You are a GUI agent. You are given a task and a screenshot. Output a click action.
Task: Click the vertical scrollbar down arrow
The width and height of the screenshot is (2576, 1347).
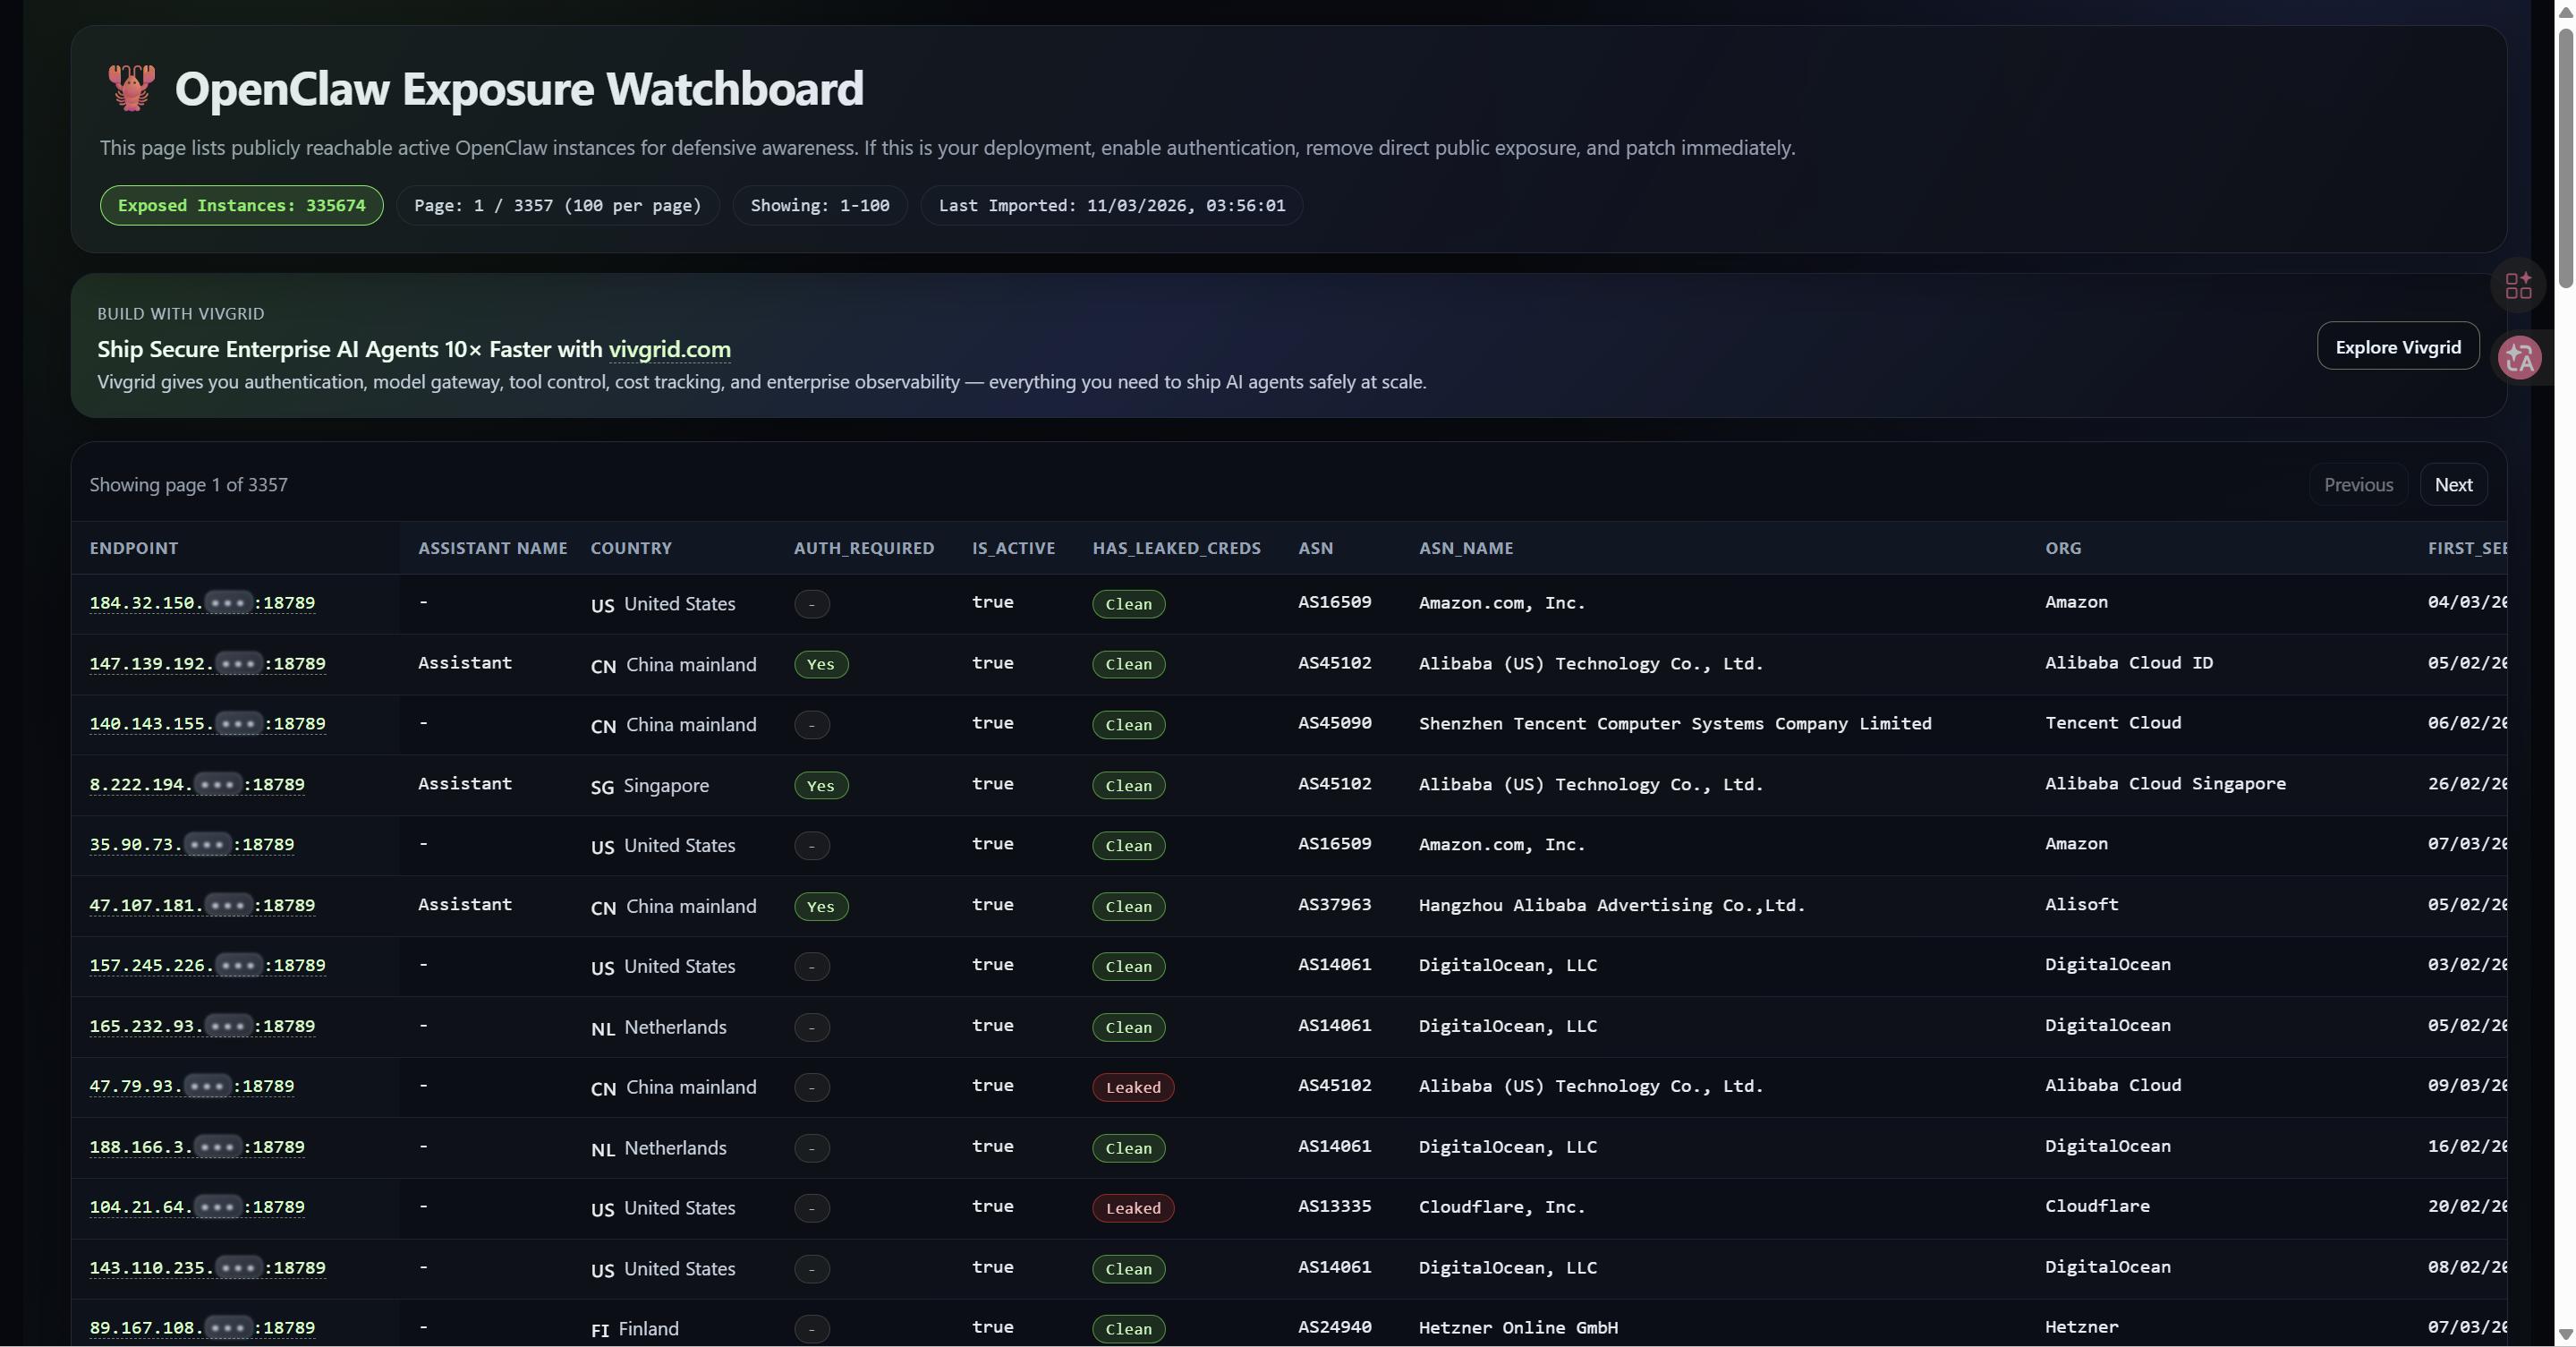(2565, 1334)
